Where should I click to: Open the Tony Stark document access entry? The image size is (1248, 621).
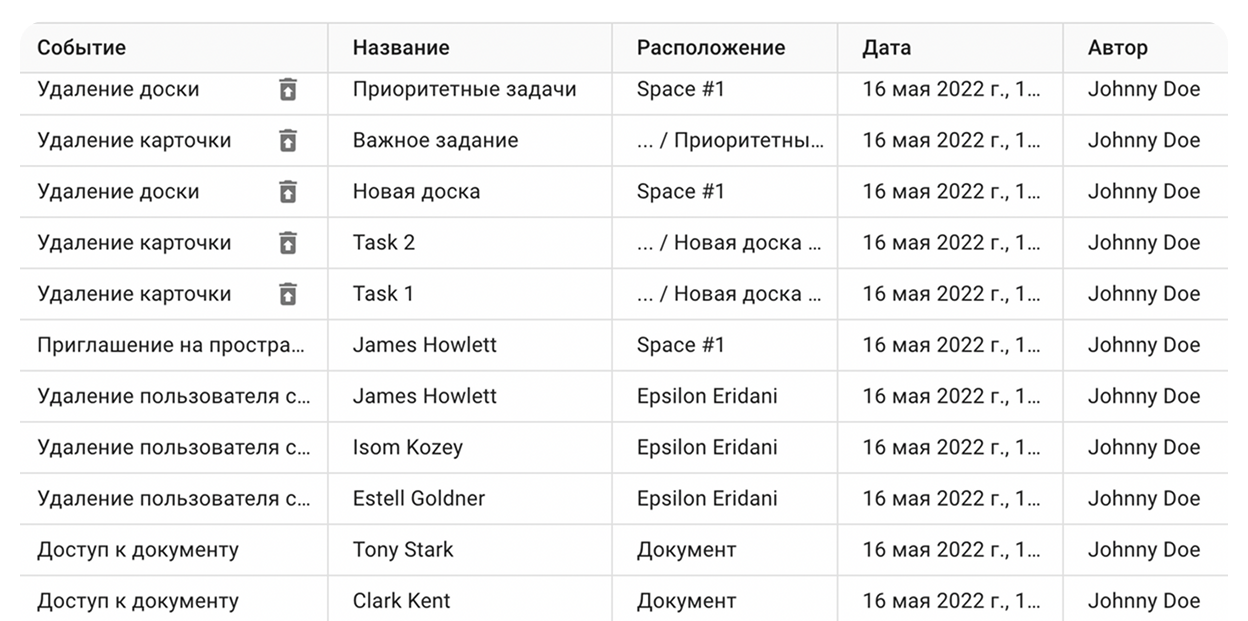point(623,550)
